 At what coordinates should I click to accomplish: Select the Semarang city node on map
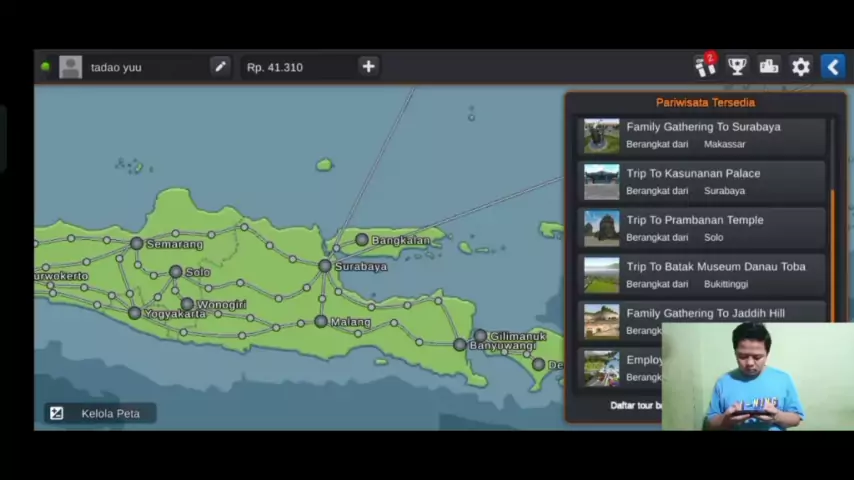click(137, 243)
